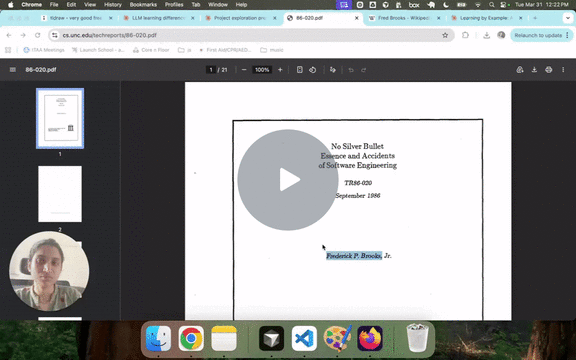This screenshot has width=576, height=360.
Task: Close the 86-020.pdf tab
Action: (x=356, y=18)
